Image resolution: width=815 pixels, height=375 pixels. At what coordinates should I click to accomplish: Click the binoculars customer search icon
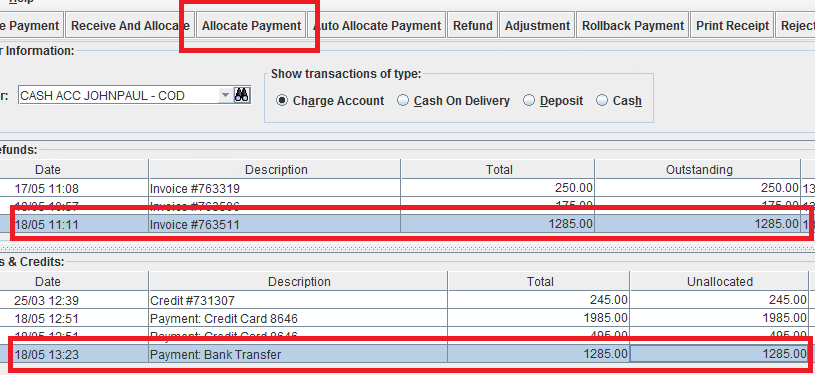point(242,95)
